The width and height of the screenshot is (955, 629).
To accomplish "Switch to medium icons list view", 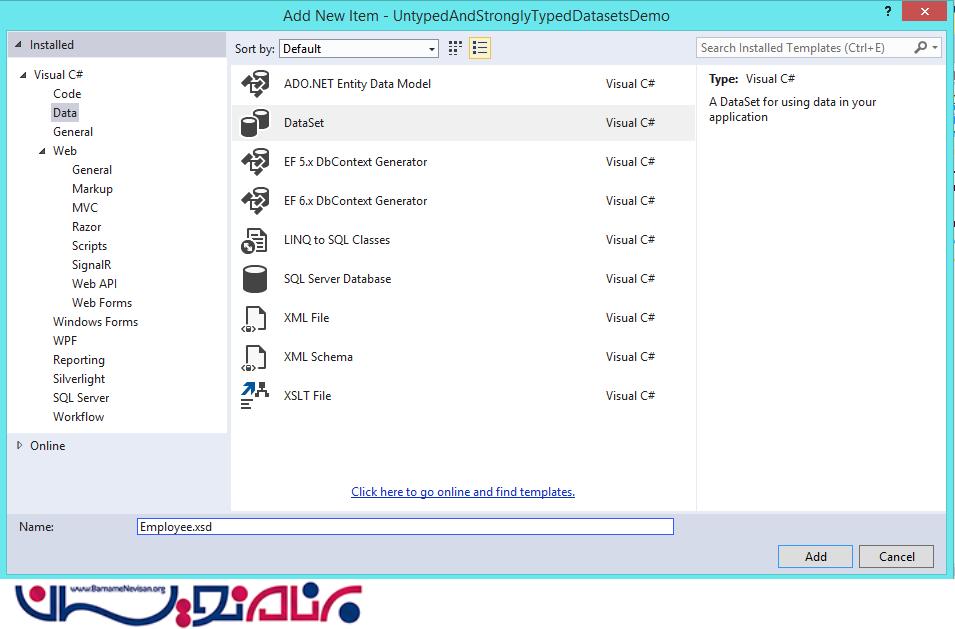I will [x=480, y=48].
